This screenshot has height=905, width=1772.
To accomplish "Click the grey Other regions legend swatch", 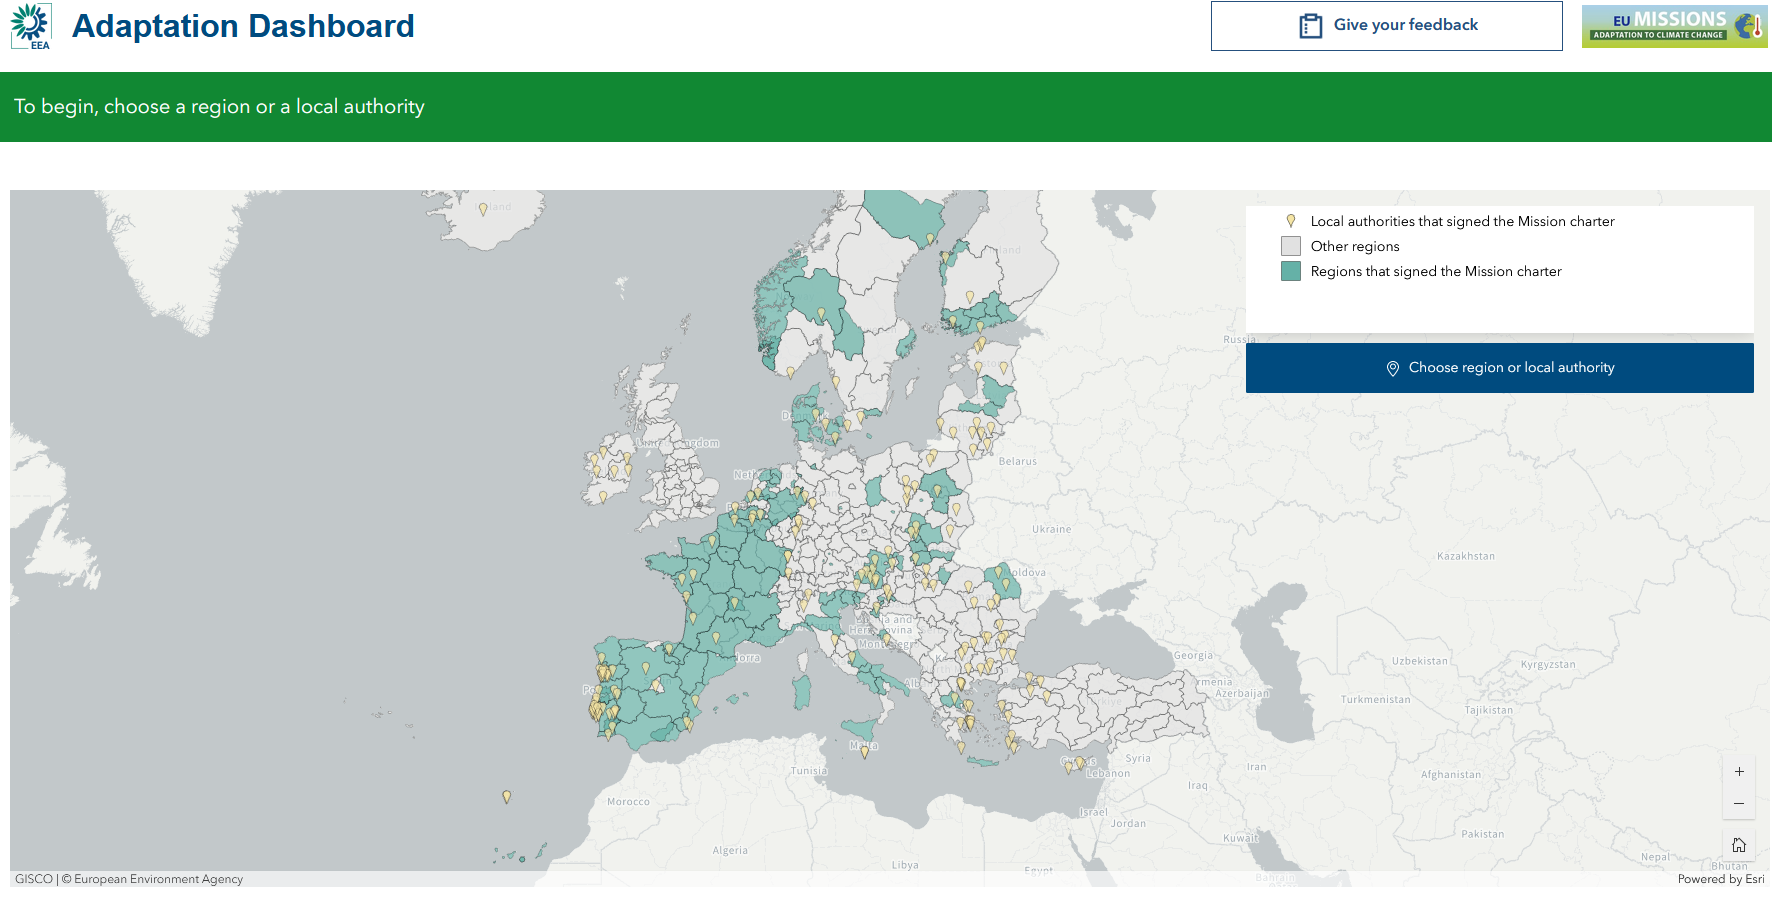I will click(x=1291, y=246).
